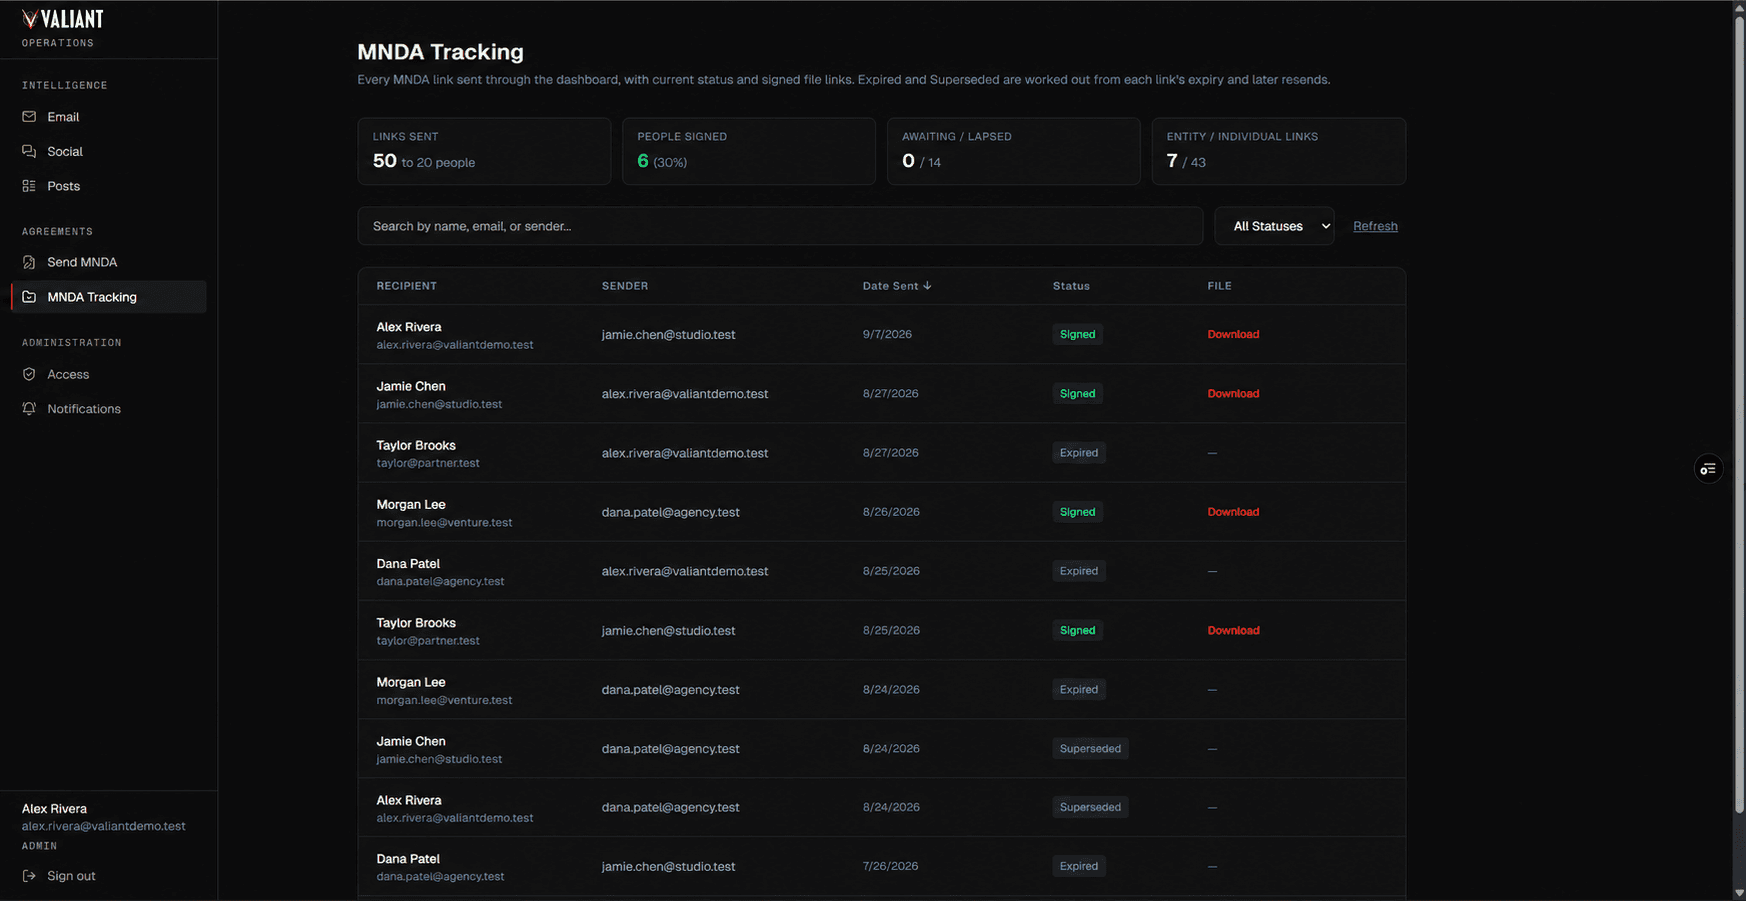
Task: Click the Dana Patel recipient dated 8/25/2026
Action: (408, 564)
